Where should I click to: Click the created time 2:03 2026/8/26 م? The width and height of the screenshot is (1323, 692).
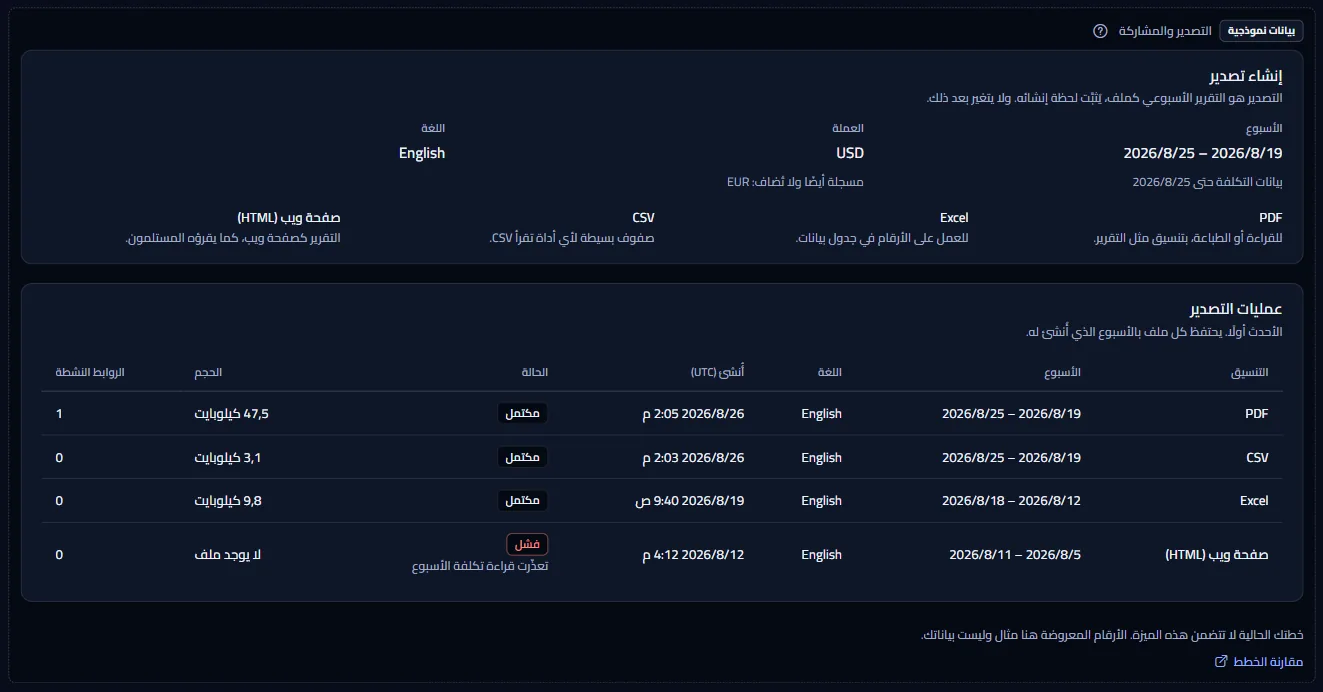coord(693,458)
